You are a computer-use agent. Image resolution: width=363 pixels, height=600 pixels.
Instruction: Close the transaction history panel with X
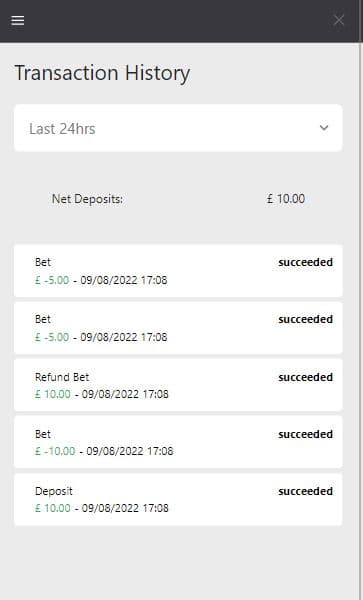(339, 20)
